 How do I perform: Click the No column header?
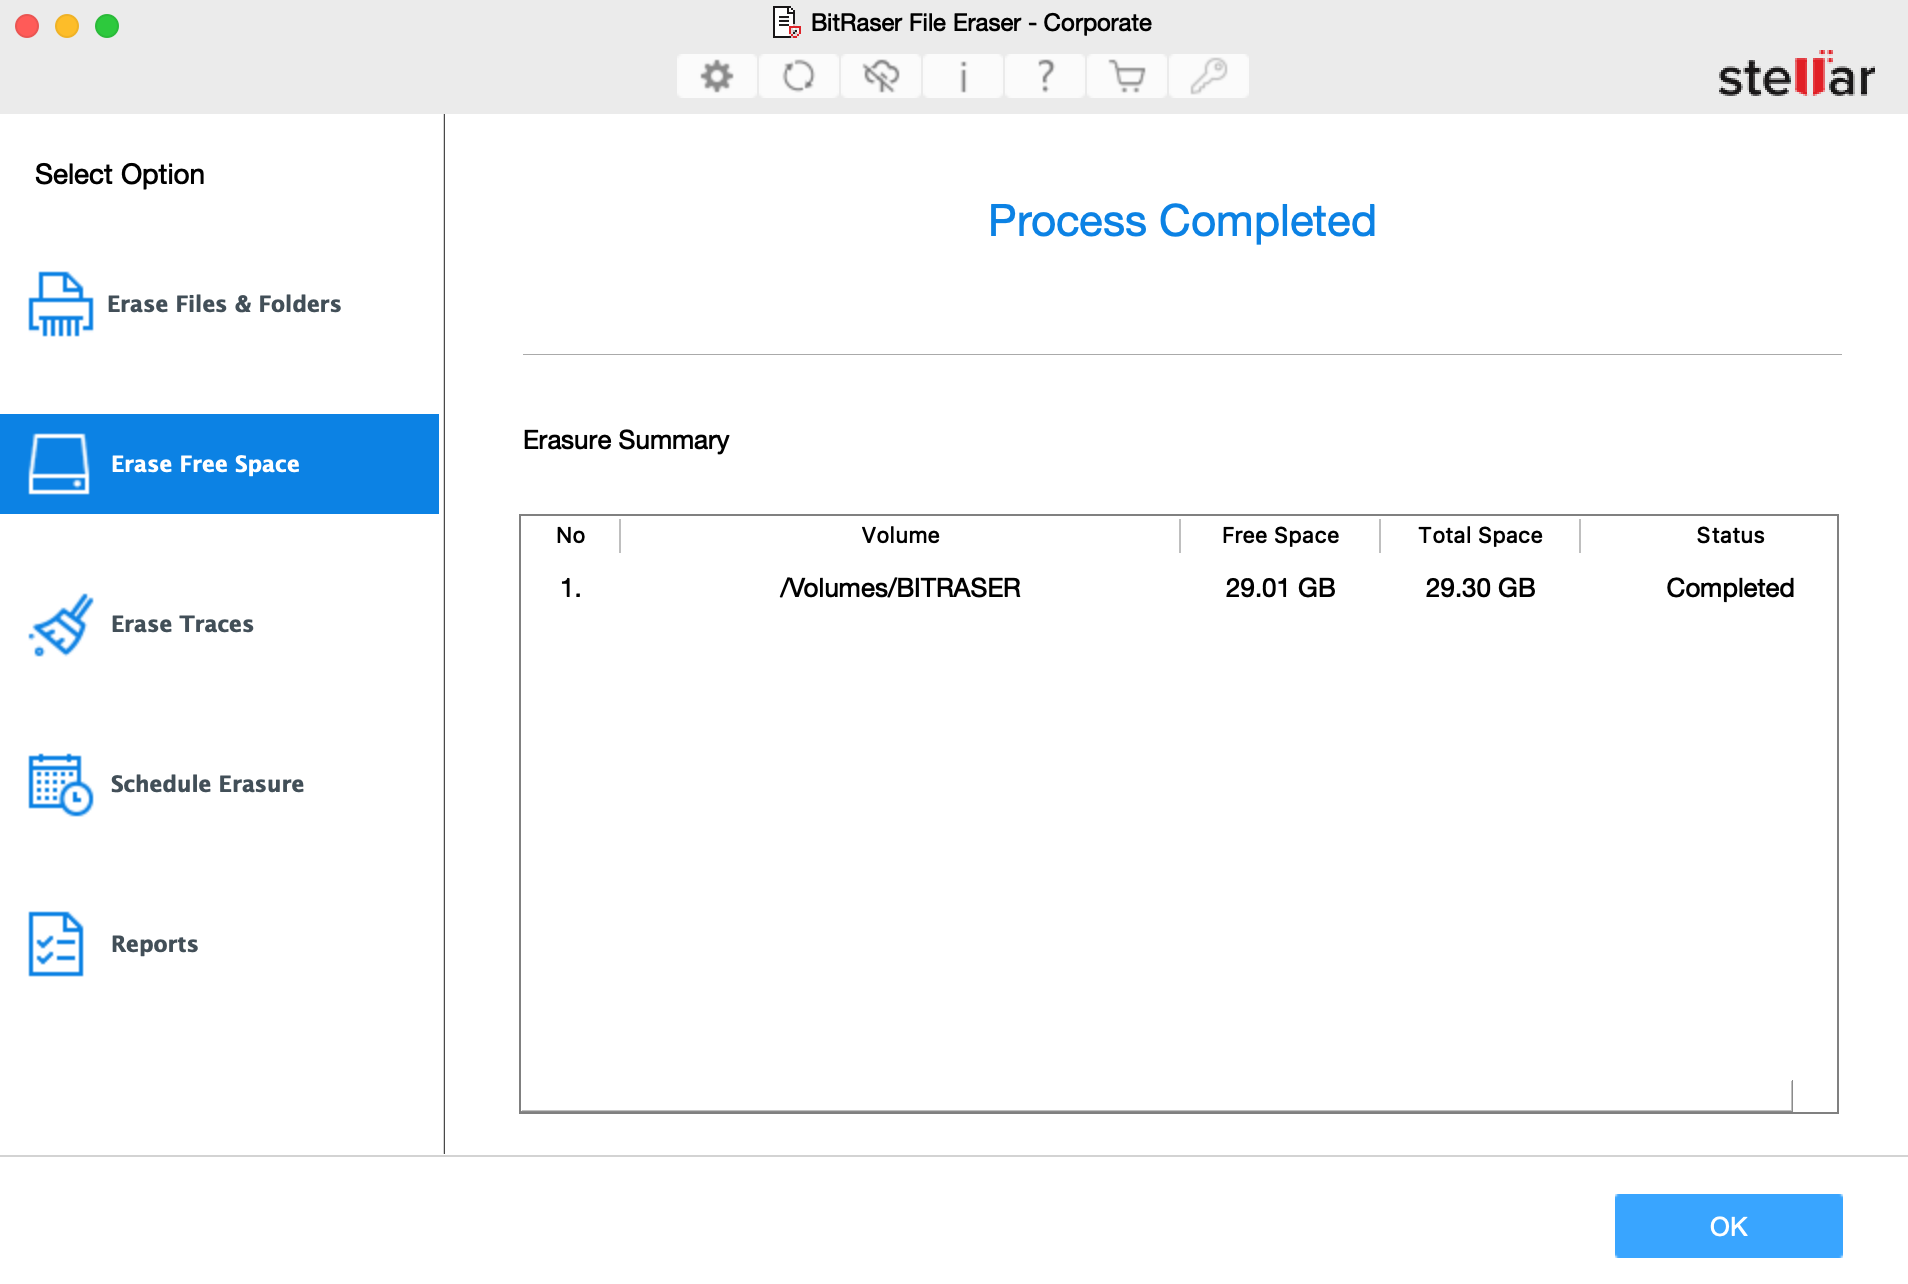pos(570,535)
